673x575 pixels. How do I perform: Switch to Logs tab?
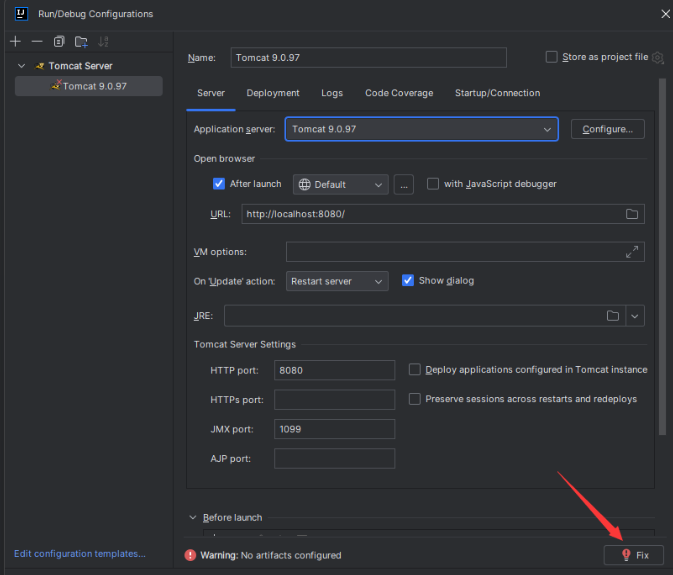point(332,93)
